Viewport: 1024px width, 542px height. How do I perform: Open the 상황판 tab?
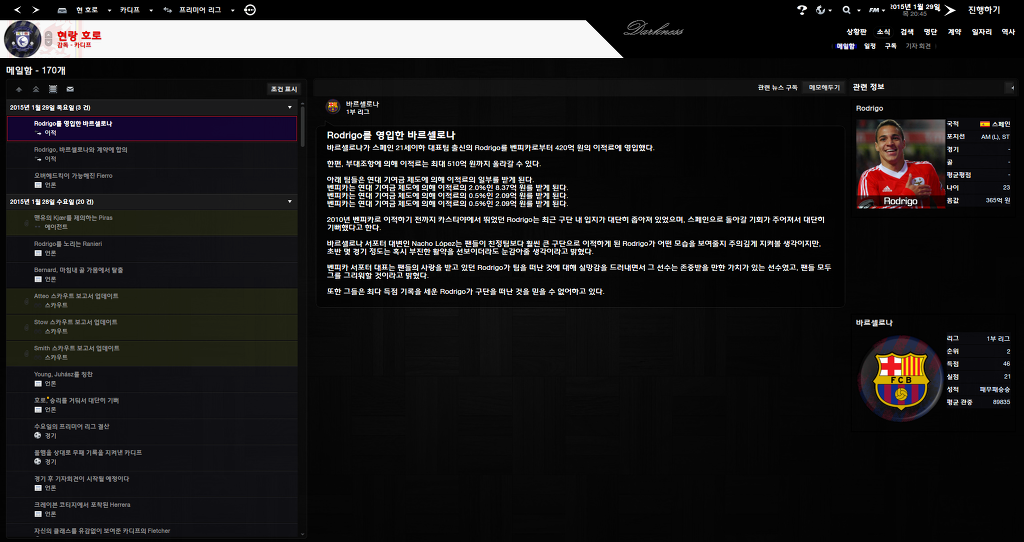[856, 31]
